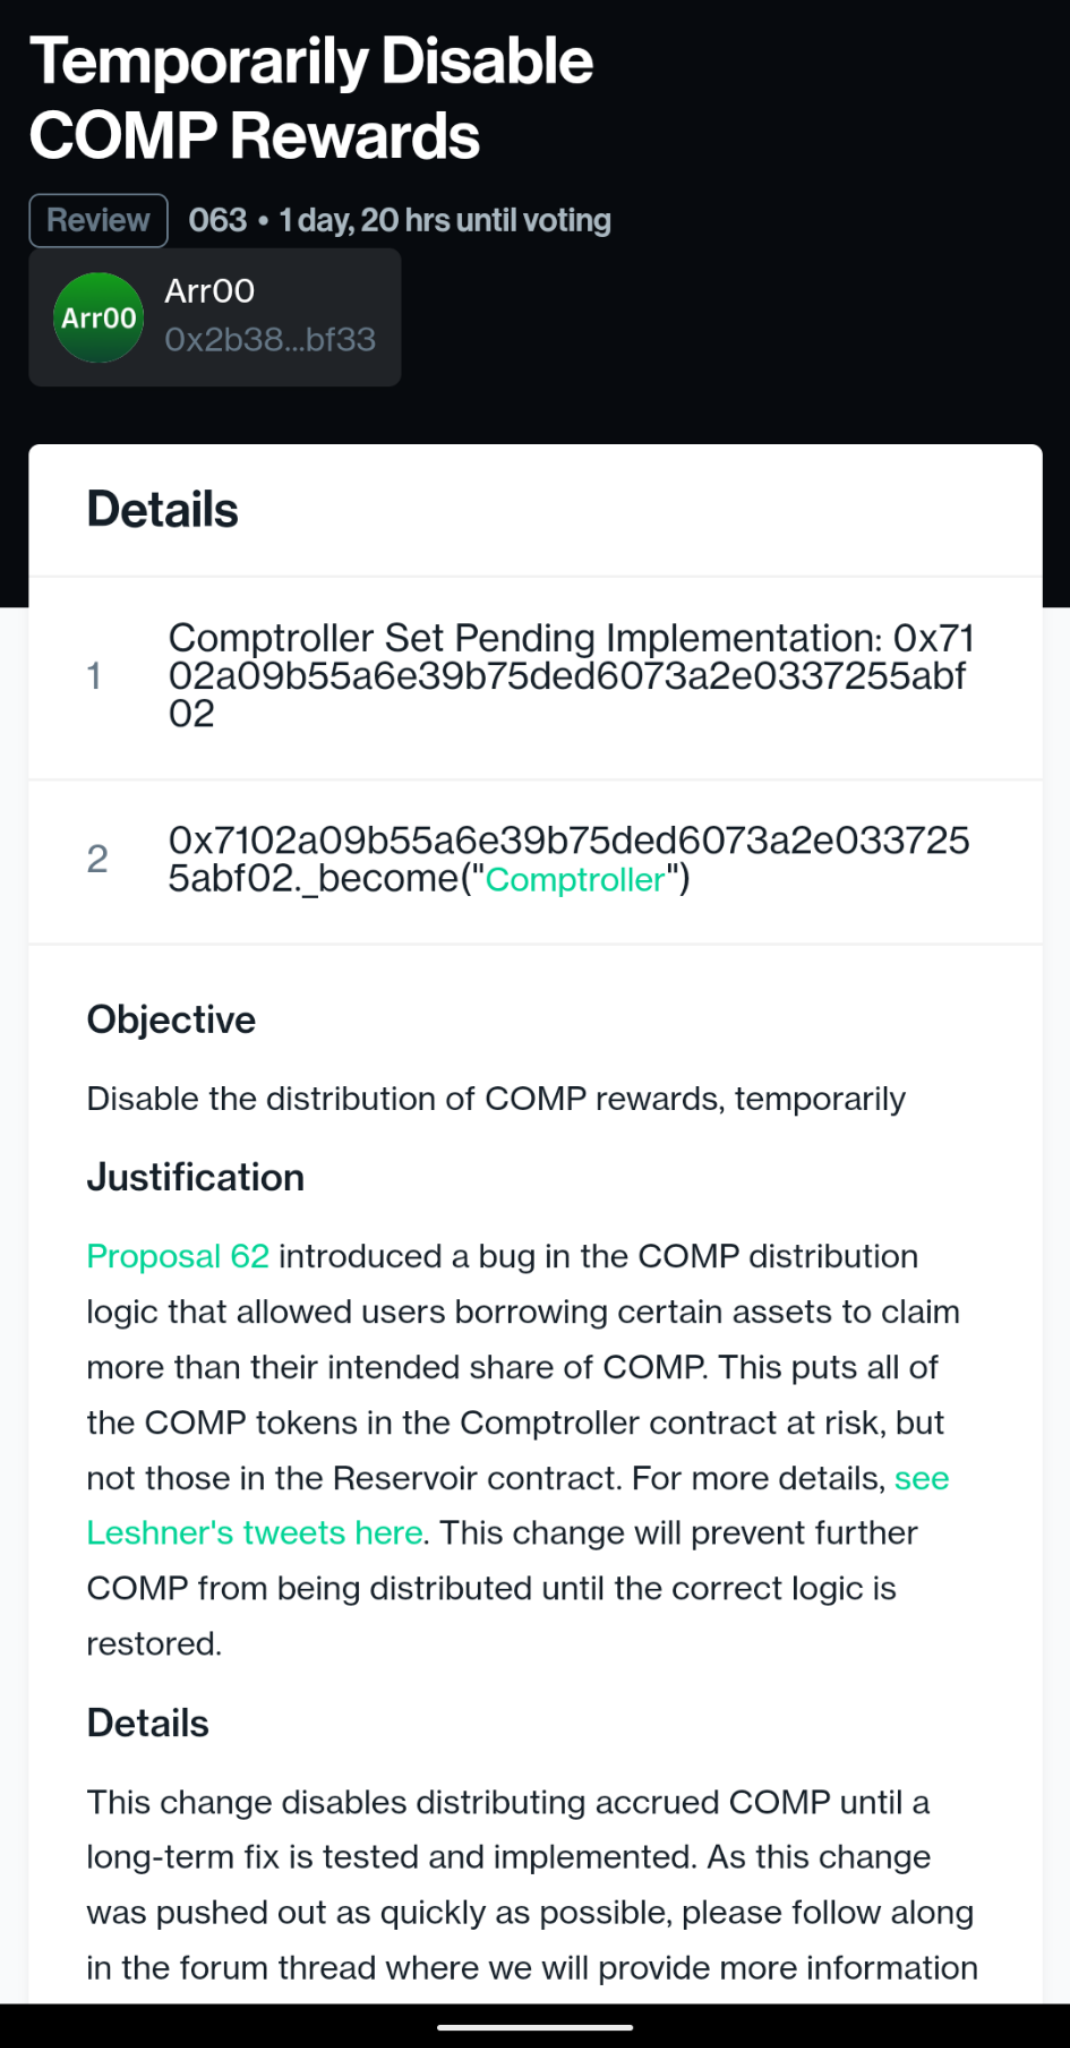Tap the bottom home indicator bar
Image resolution: width=1070 pixels, height=2048 pixels.
click(x=535, y=2027)
